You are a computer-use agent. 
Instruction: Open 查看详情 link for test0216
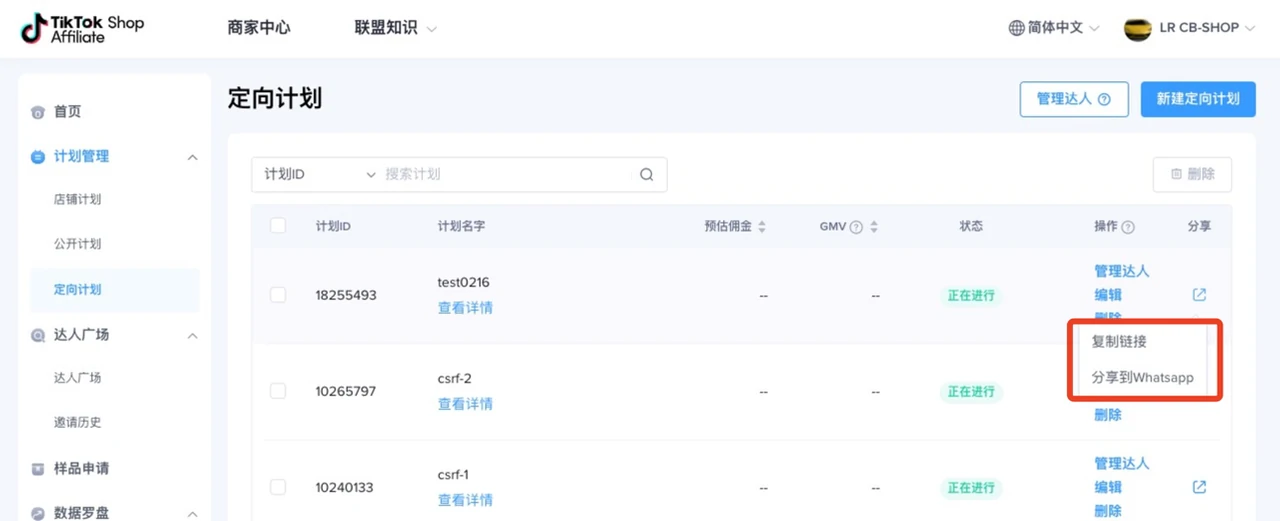(465, 308)
